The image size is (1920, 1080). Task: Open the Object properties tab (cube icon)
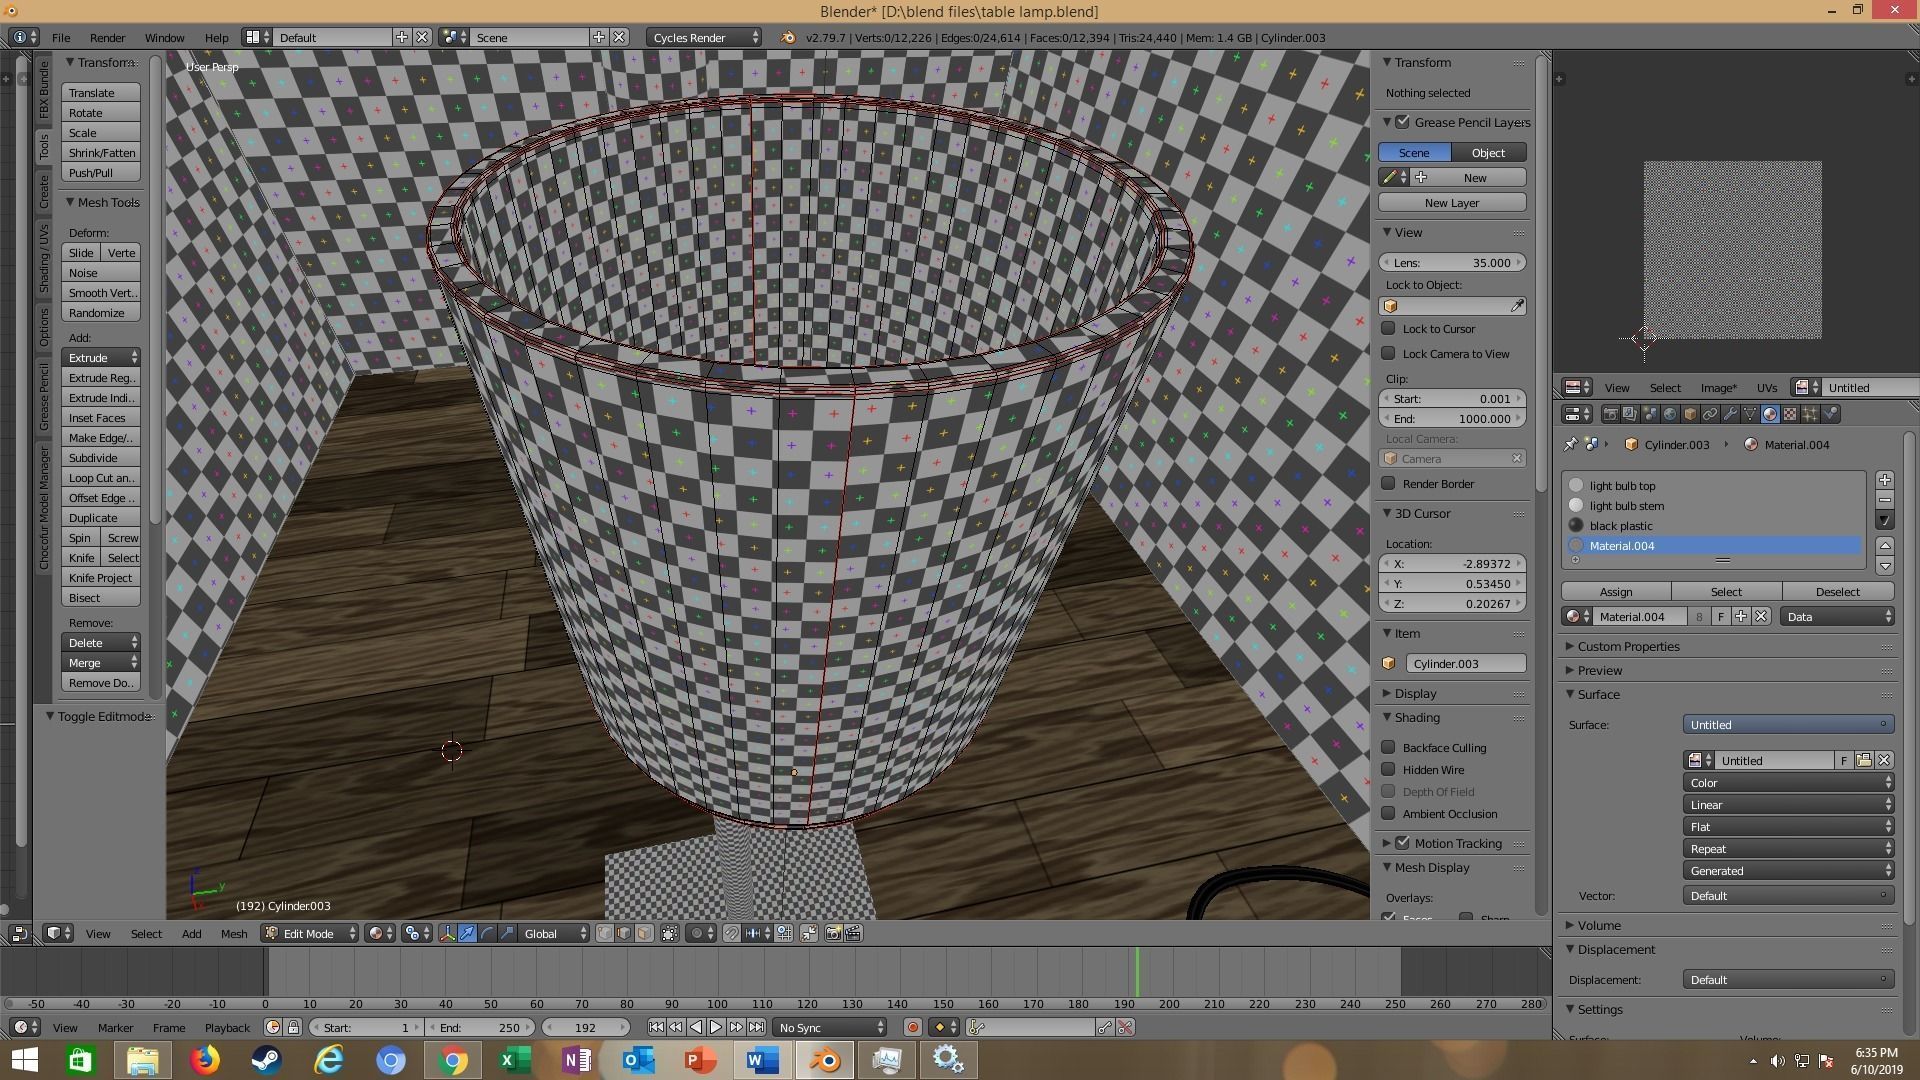pos(1690,414)
